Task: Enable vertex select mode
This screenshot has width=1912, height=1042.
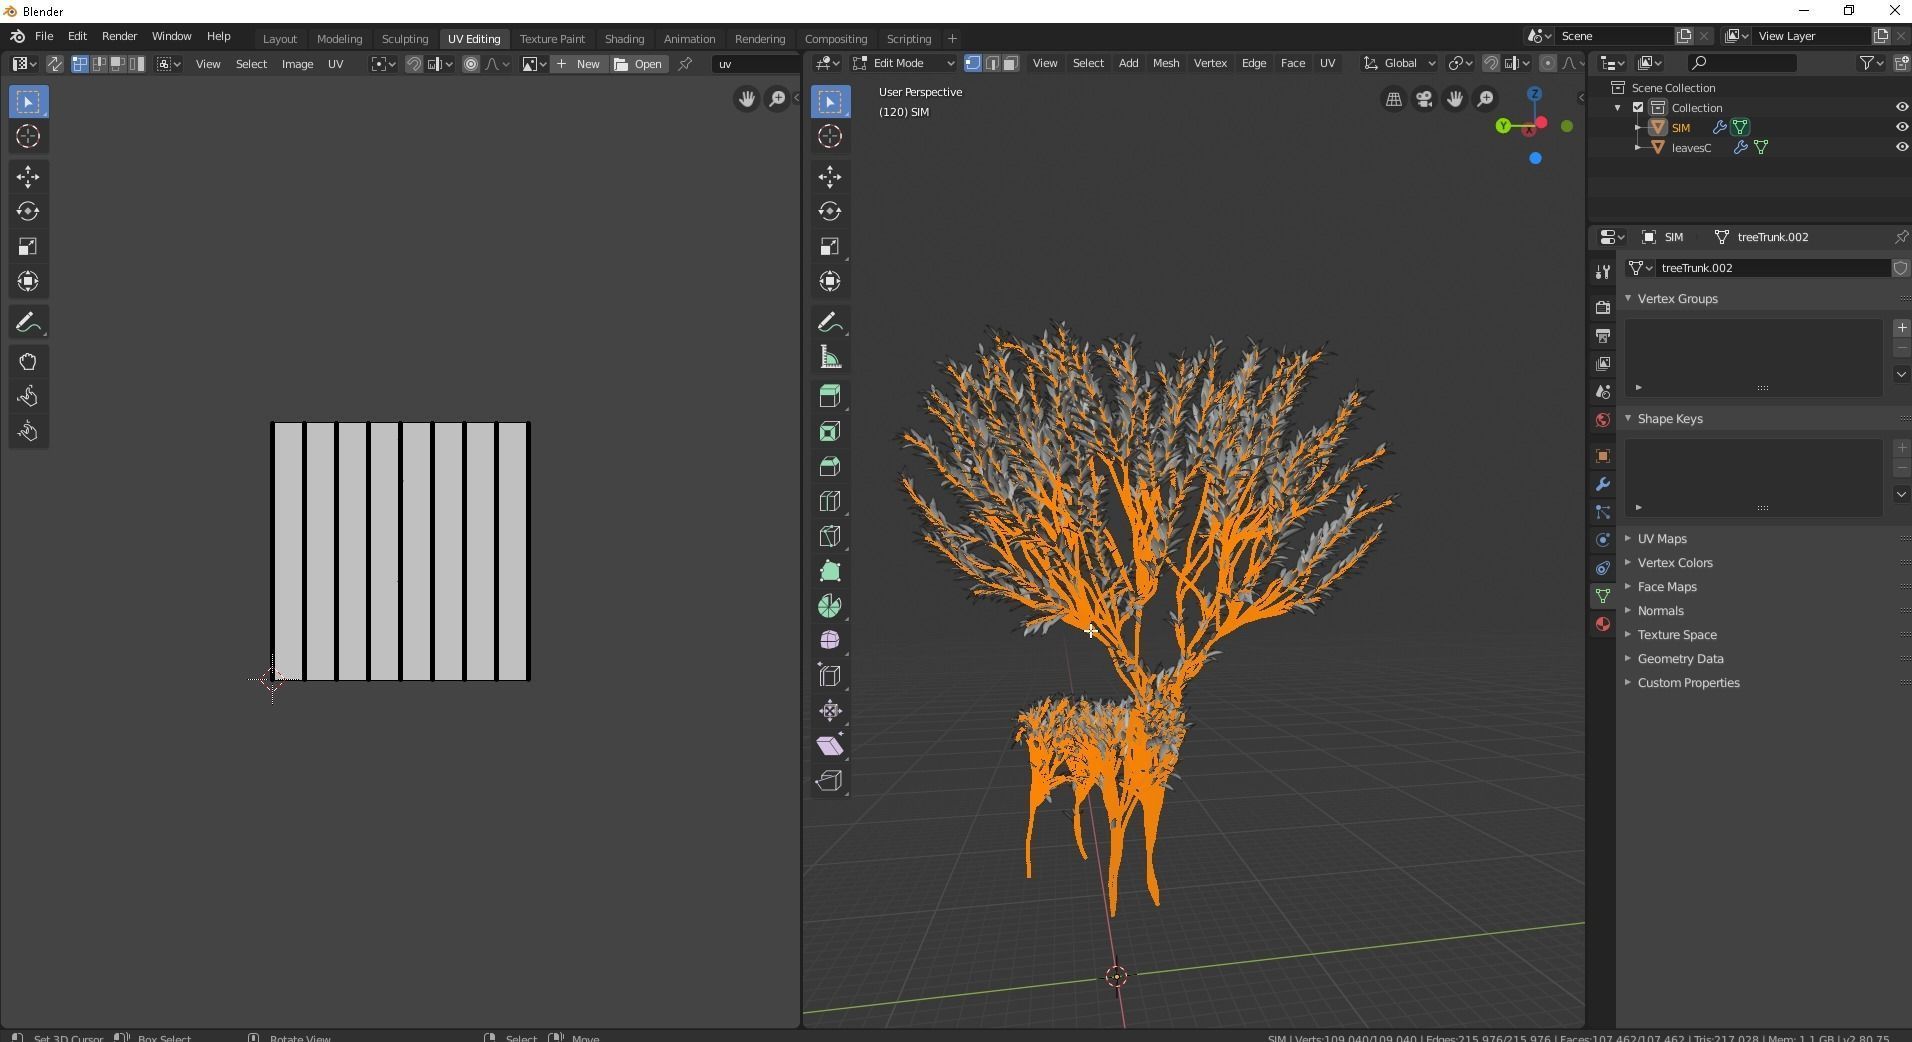Action: click(972, 63)
